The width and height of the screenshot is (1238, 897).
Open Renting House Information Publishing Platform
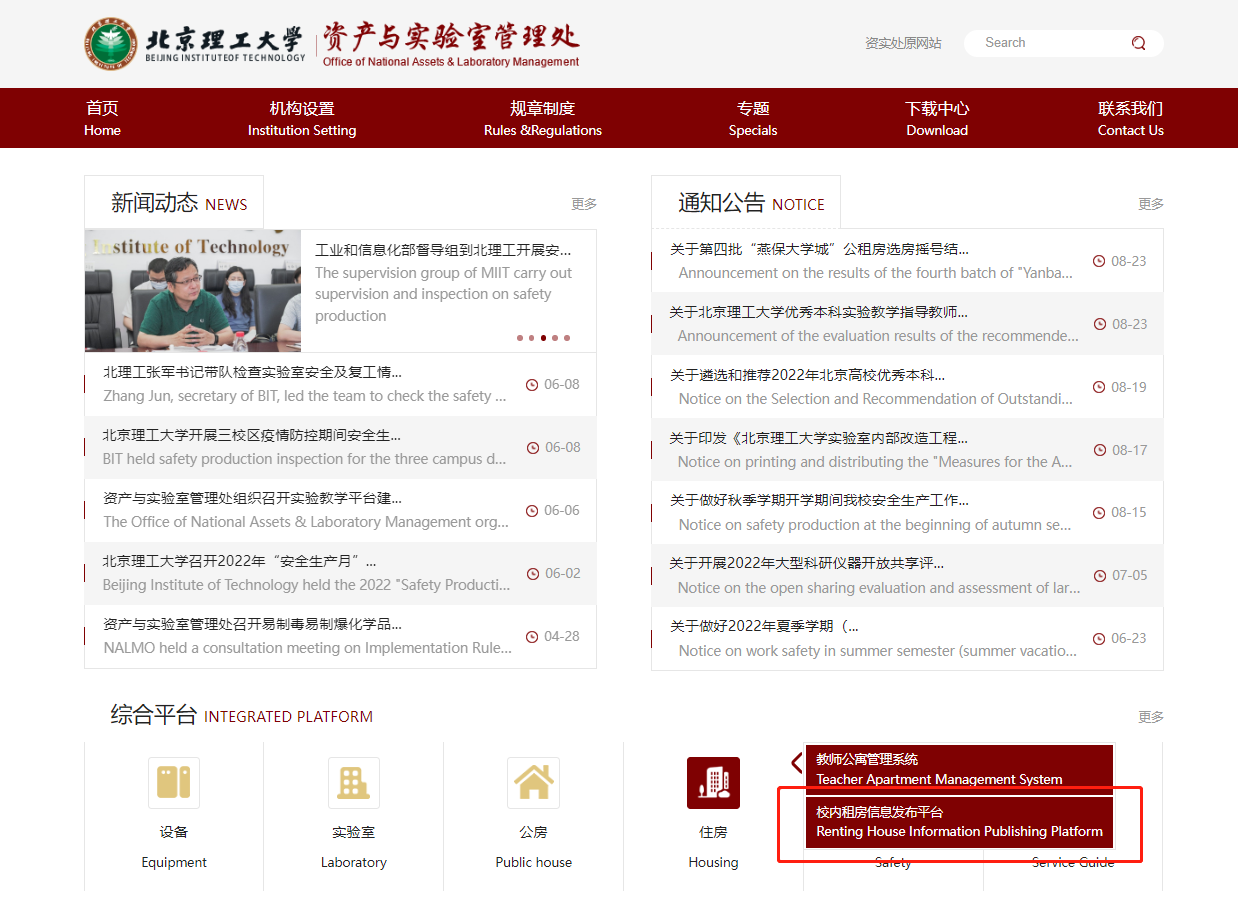tap(959, 822)
